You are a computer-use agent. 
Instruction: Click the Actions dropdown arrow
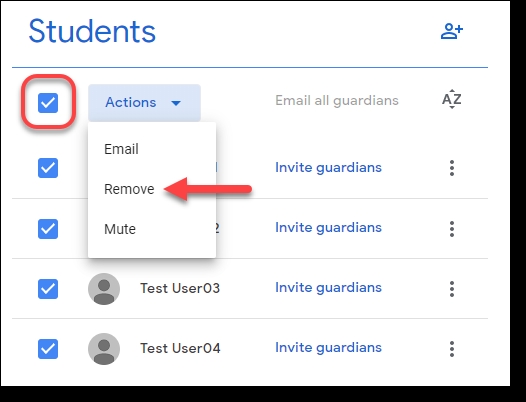point(176,103)
